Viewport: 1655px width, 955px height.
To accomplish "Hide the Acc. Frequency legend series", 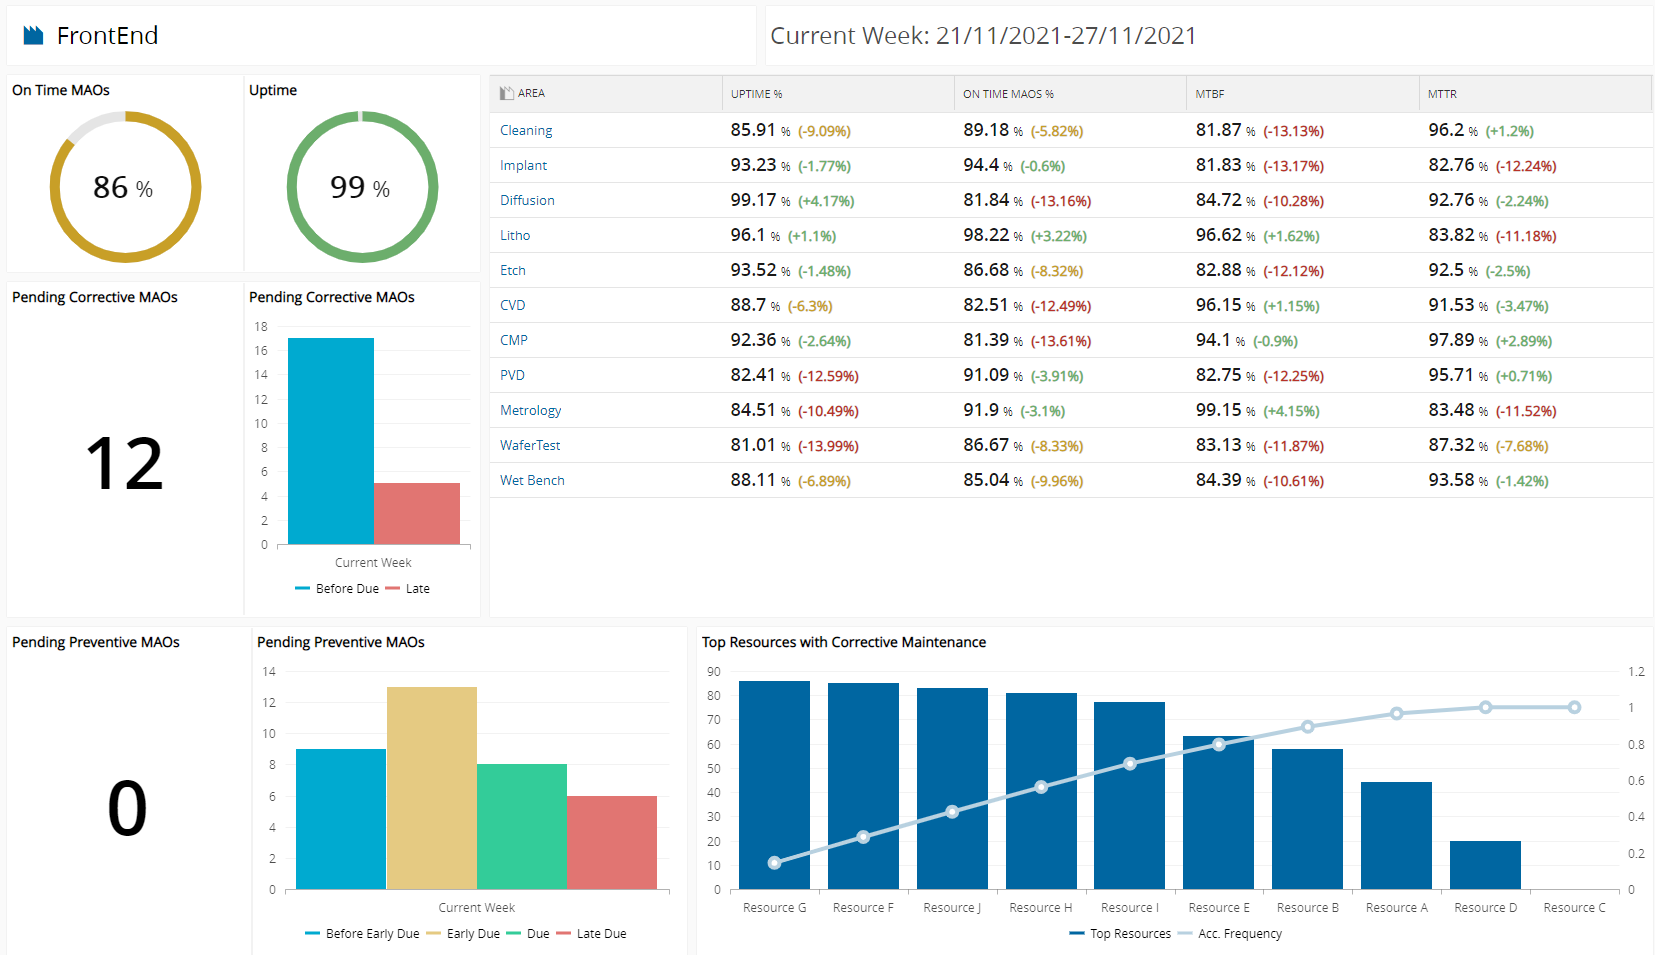I will 1230,934.
